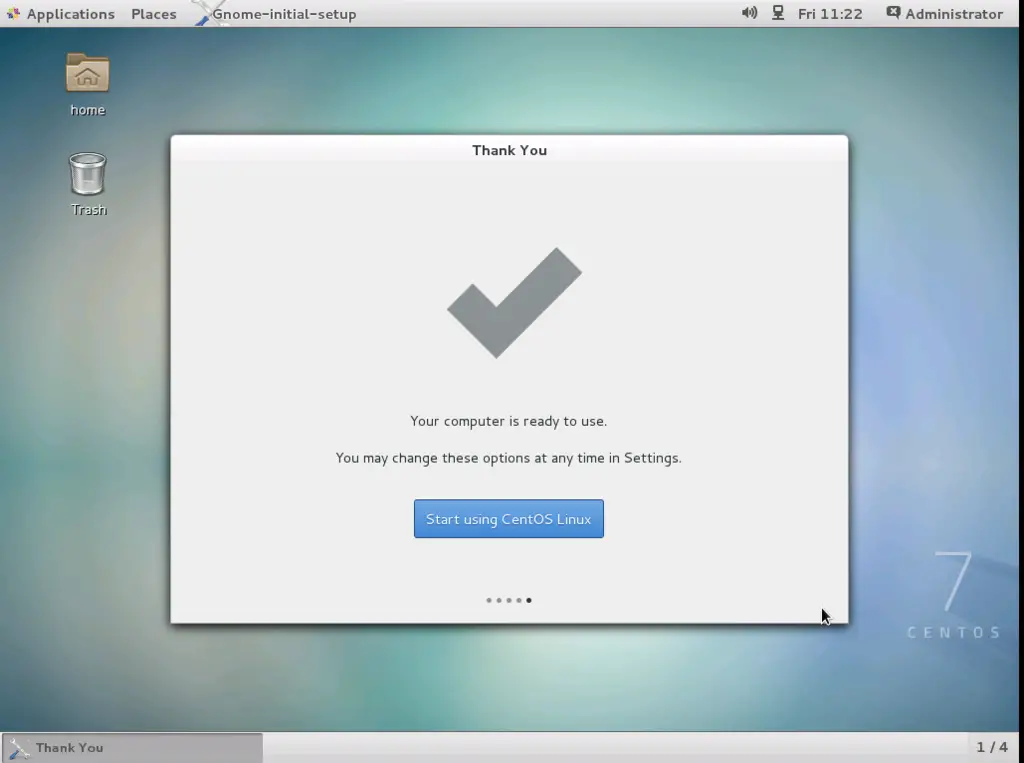Viewport: 1024px width, 763px height.
Task: Select the Trash desktop icon
Action: tap(88, 184)
